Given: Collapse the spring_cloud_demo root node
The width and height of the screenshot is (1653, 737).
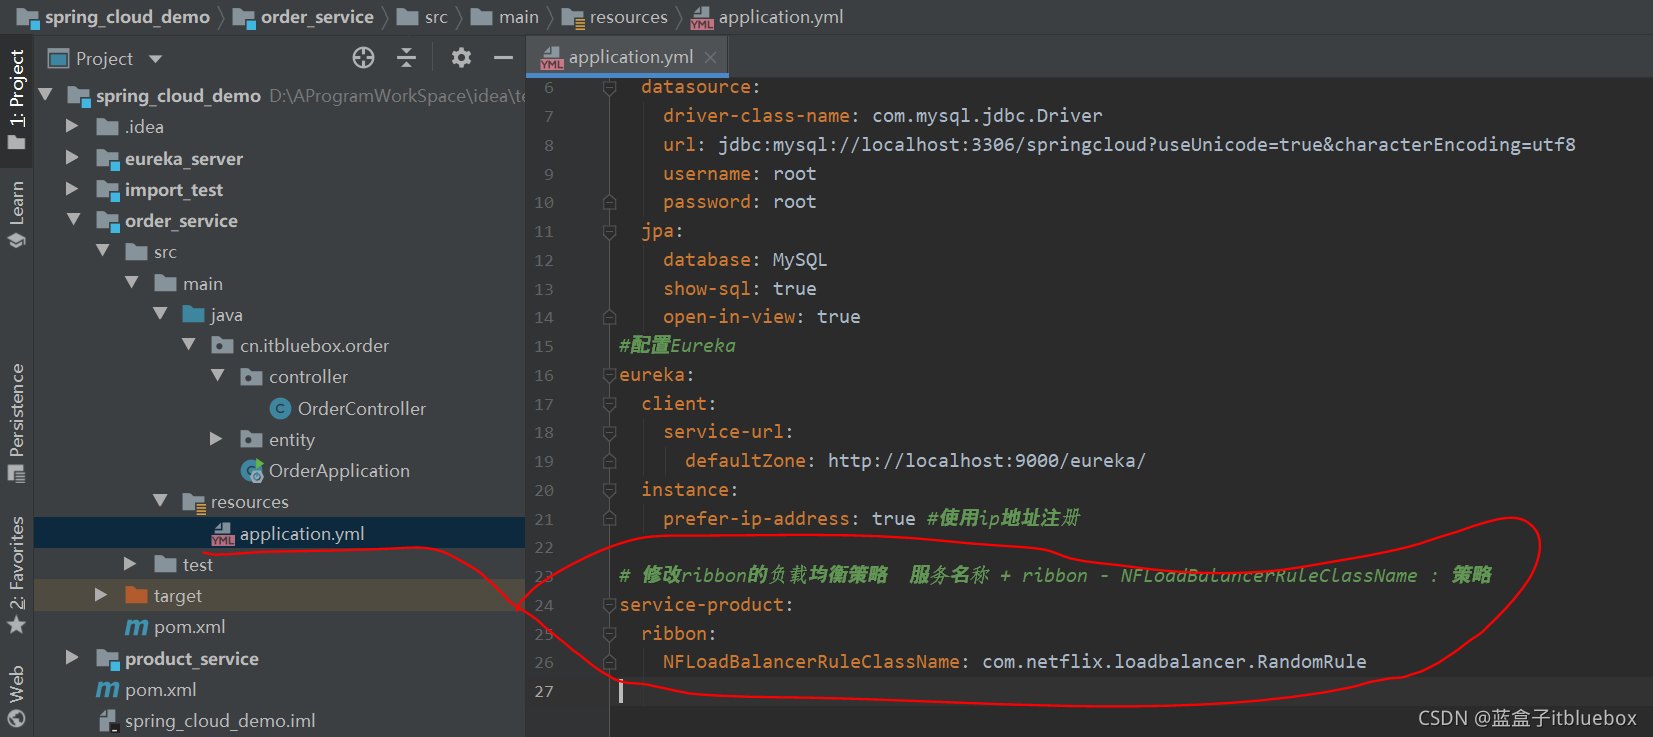Looking at the screenshot, I should pos(45,95).
